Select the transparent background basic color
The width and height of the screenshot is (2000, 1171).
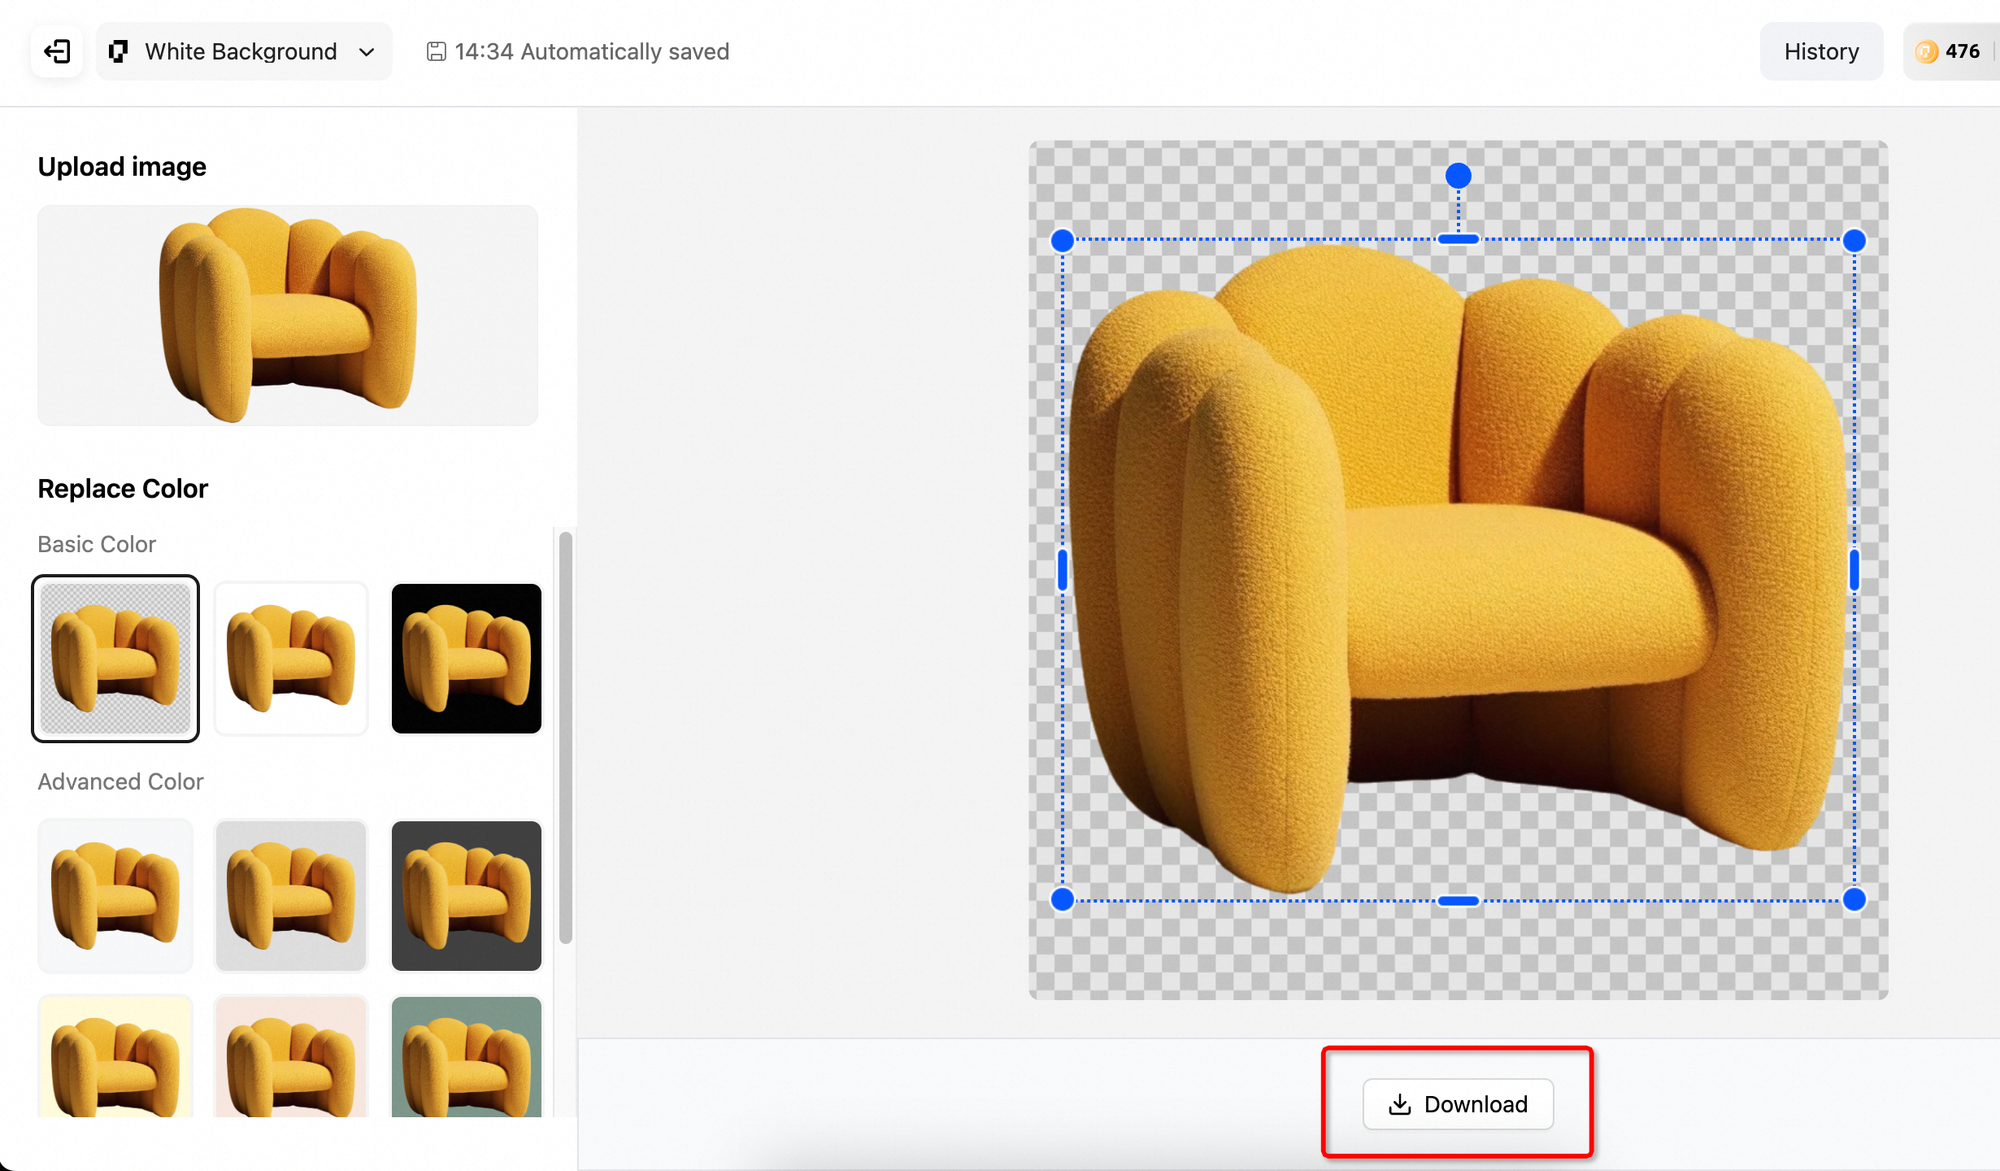(115, 658)
